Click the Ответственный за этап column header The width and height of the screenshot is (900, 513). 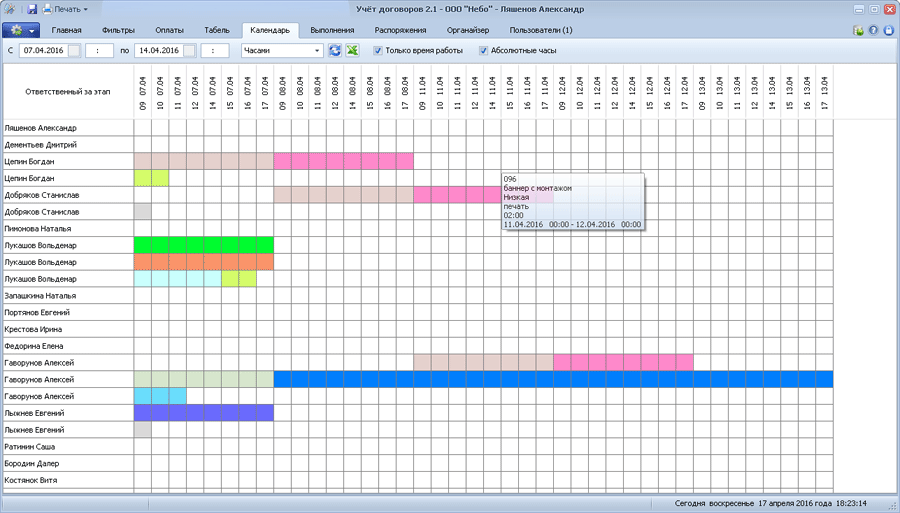[68, 92]
